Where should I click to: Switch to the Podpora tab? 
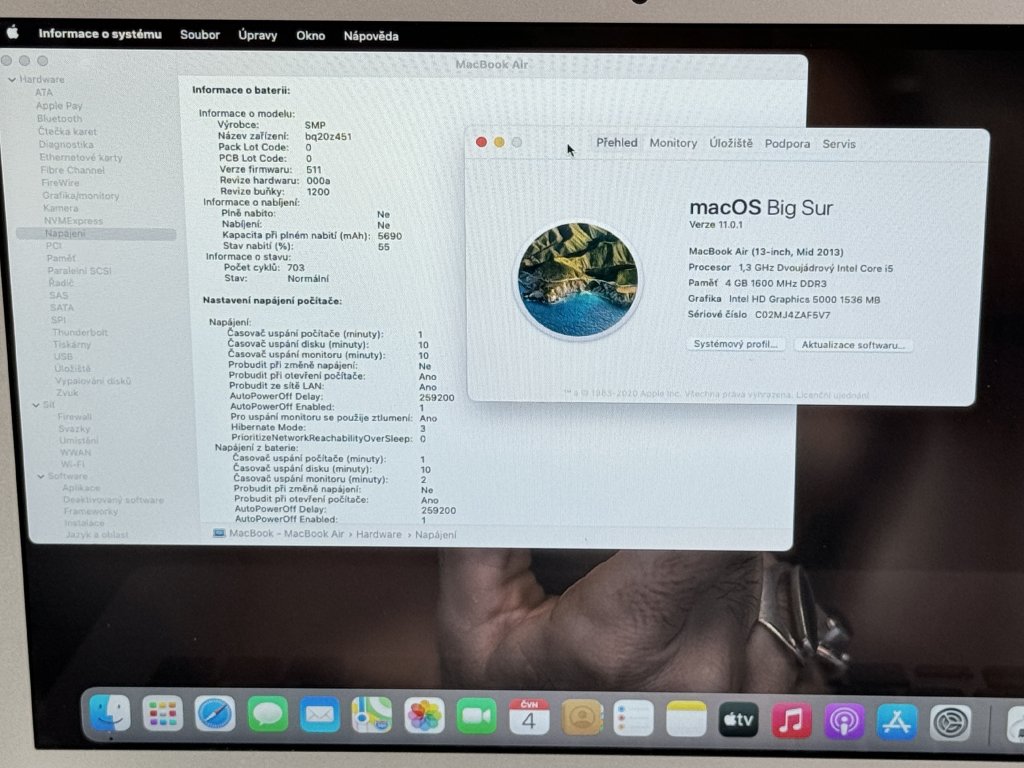787,144
